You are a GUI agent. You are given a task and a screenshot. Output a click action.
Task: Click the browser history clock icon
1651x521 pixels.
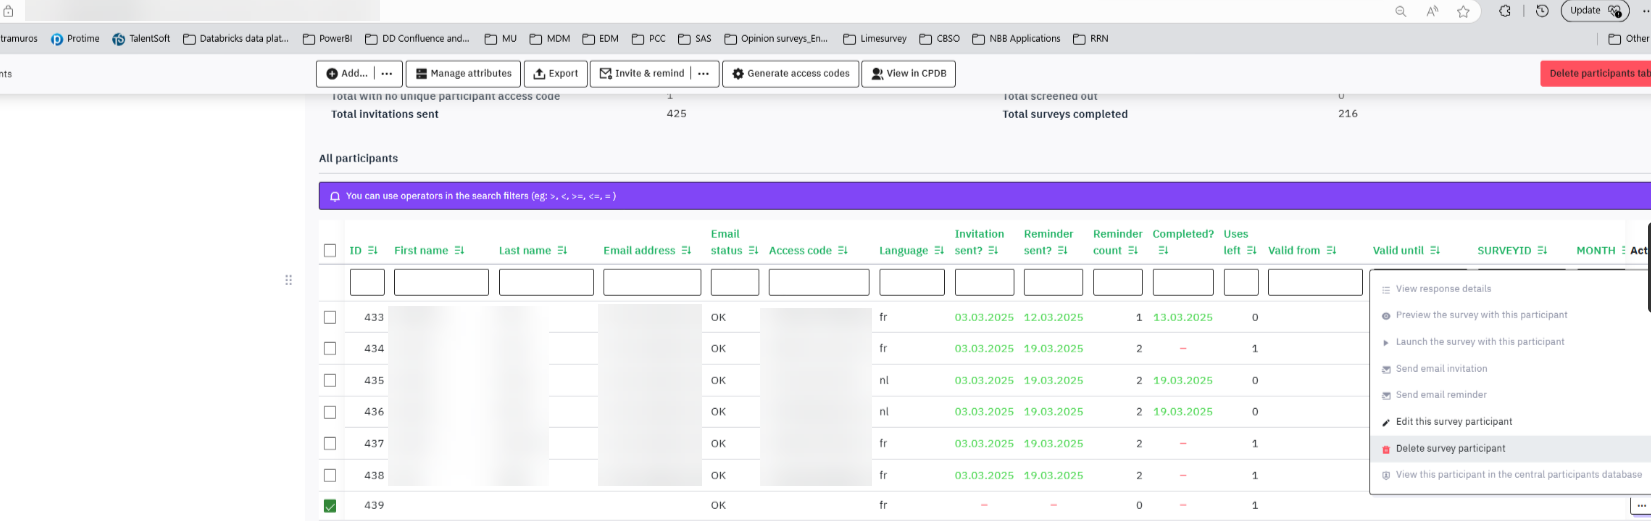click(1542, 11)
